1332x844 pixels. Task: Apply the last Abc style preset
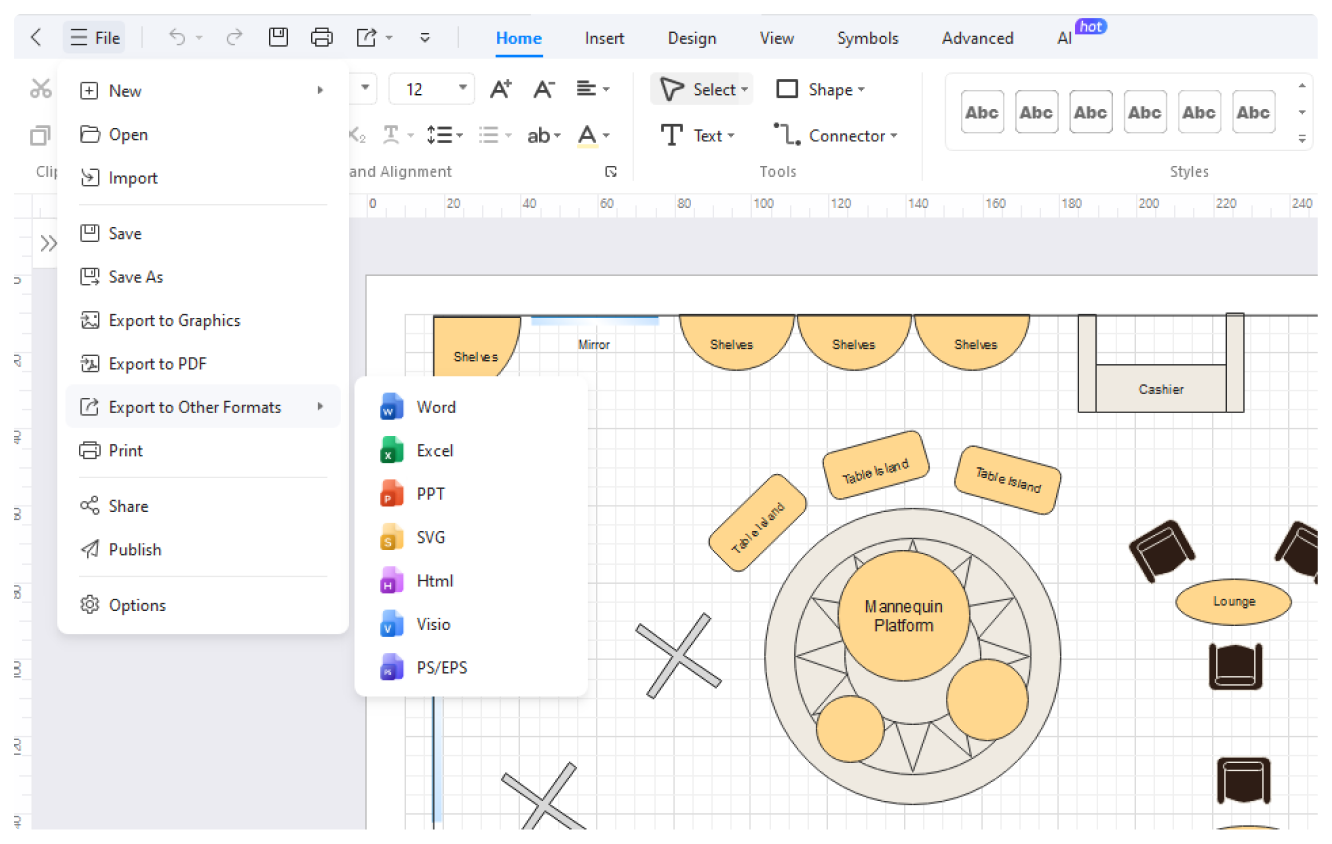point(1253,112)
